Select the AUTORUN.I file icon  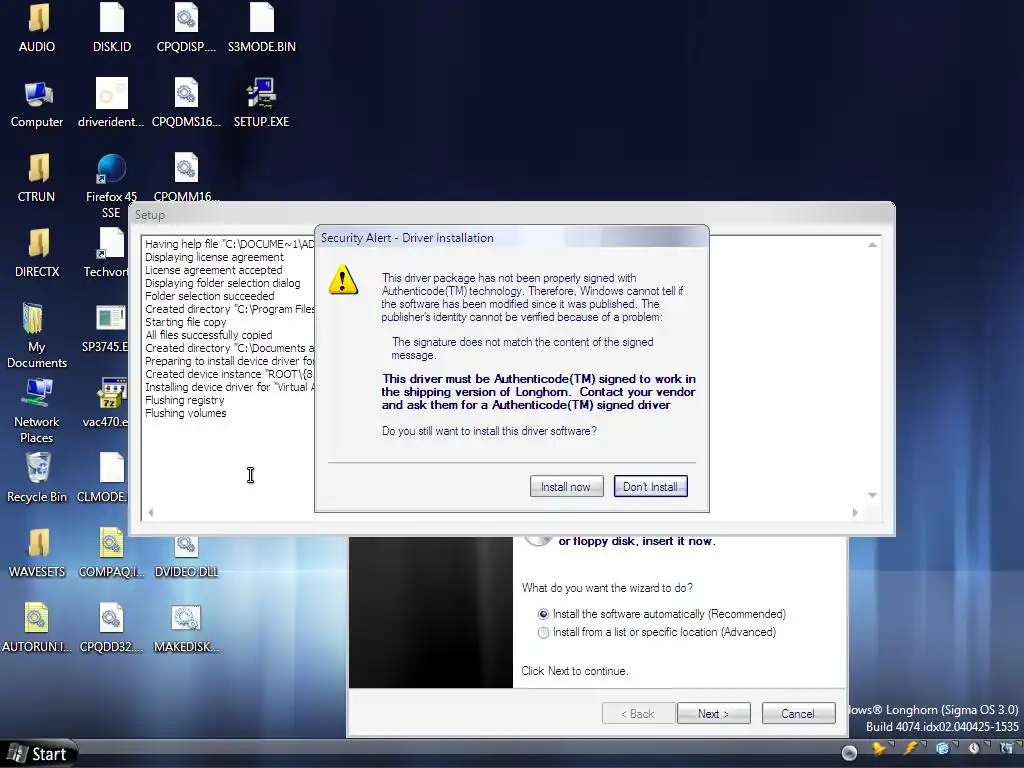coord(37,628)
